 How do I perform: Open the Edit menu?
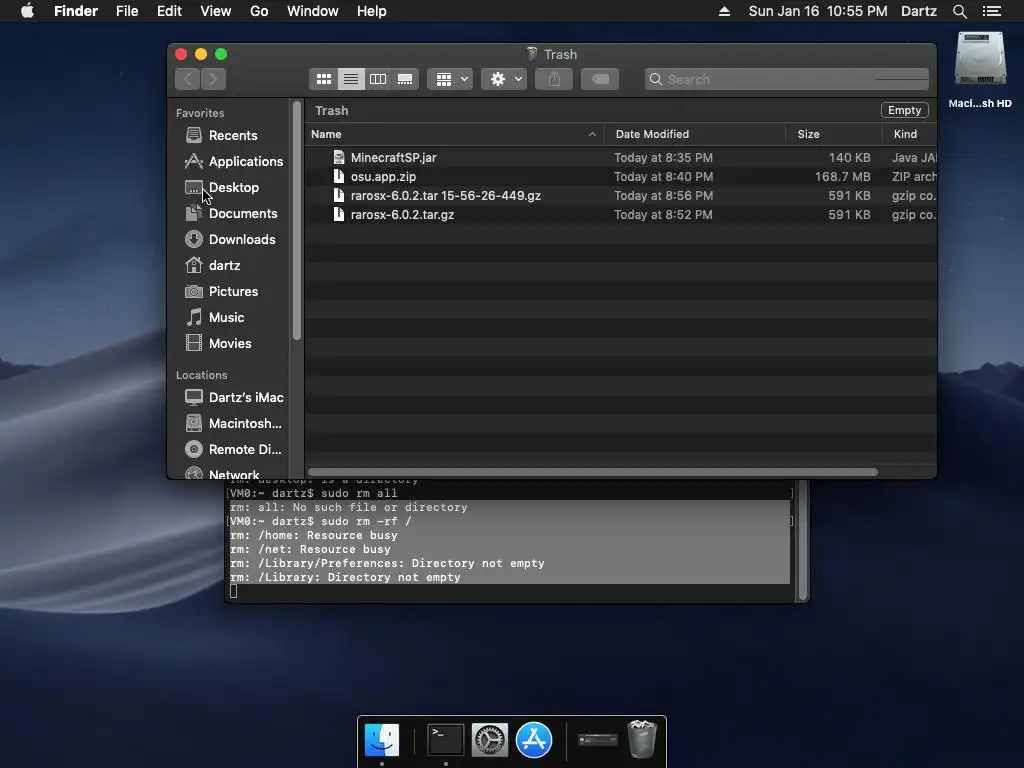tap(169, 11)
